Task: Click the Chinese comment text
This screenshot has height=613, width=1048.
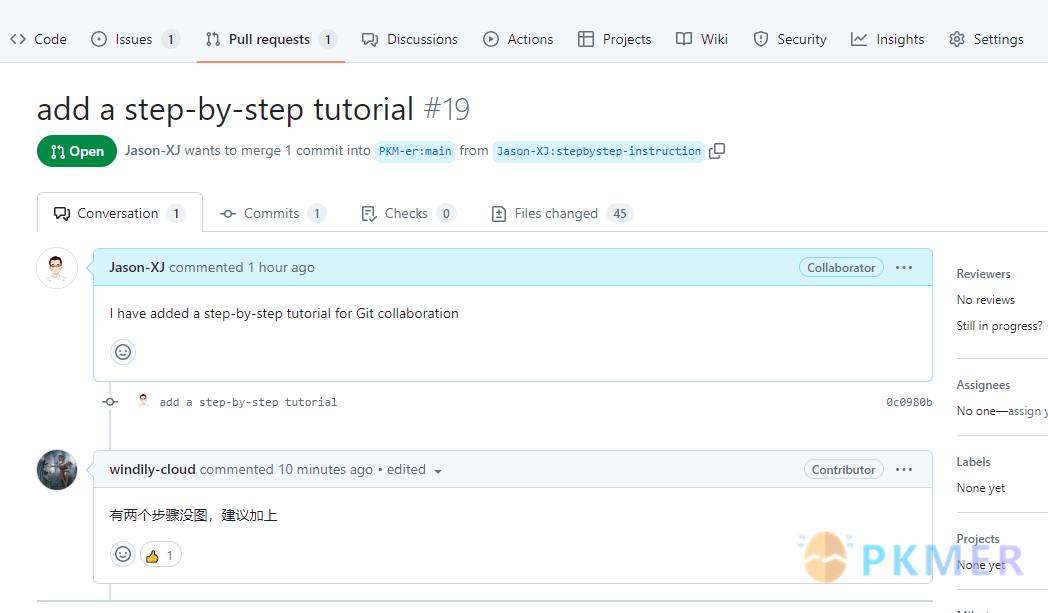Action: [193, 515]
